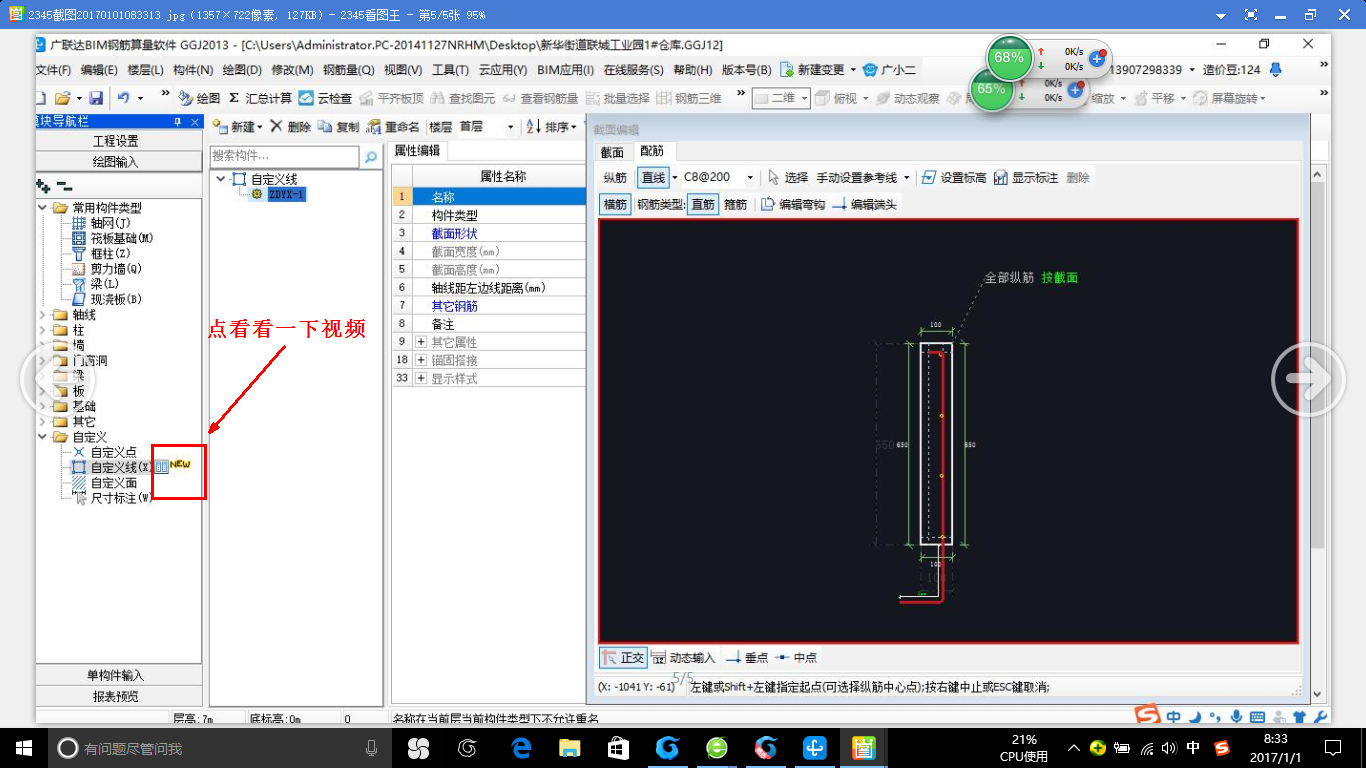Select 横筋 transverse rebar mode

(615, 204)
